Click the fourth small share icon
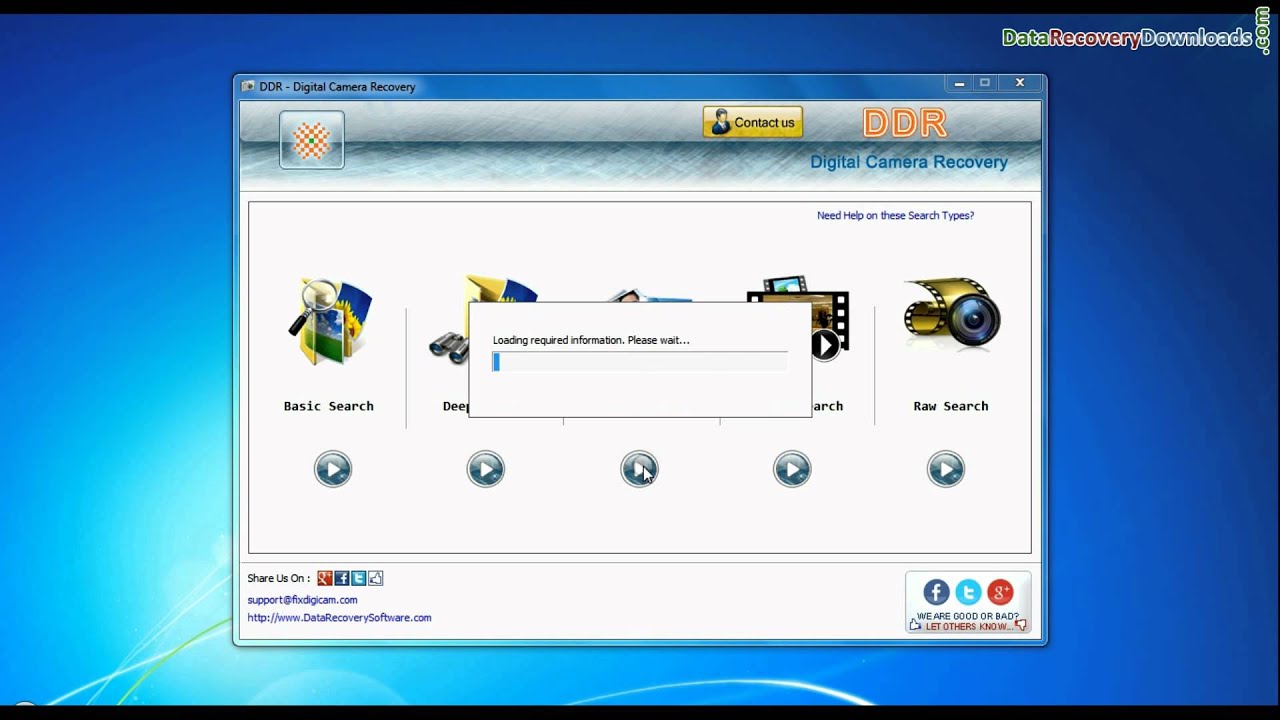 [x=376, y=578]
